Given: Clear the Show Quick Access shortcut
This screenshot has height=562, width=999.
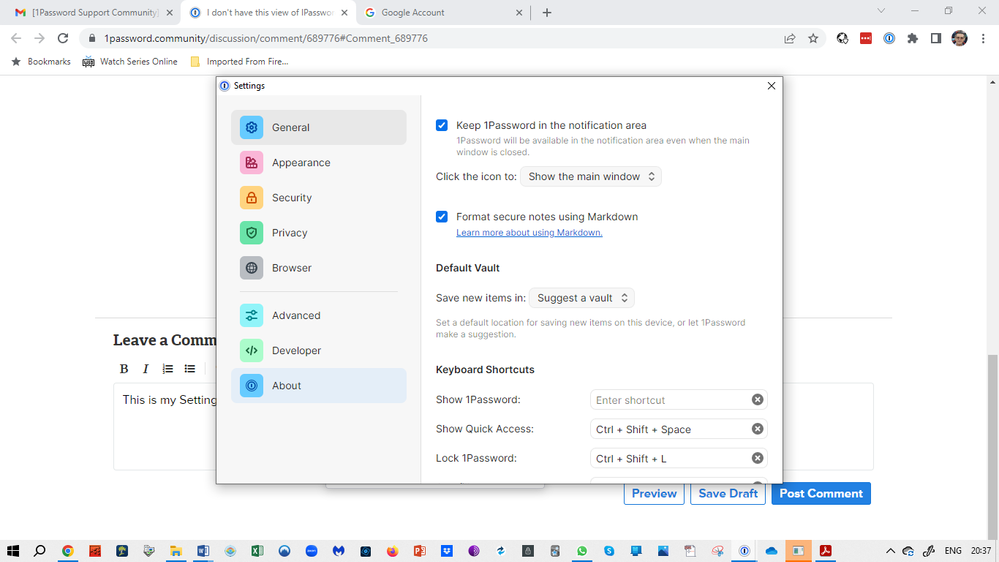Looking at the screenshot, I should point(757,429).
